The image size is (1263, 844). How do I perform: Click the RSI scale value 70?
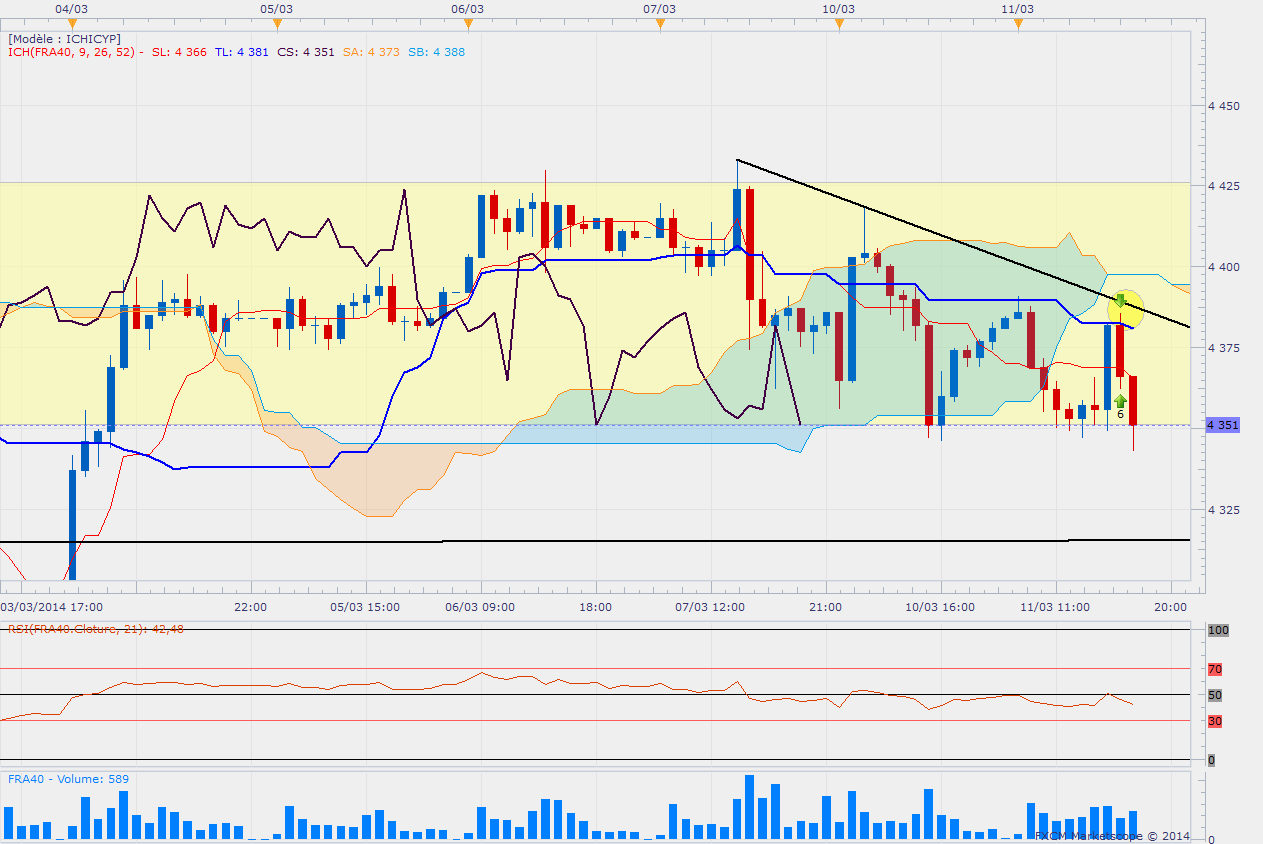1214,669
